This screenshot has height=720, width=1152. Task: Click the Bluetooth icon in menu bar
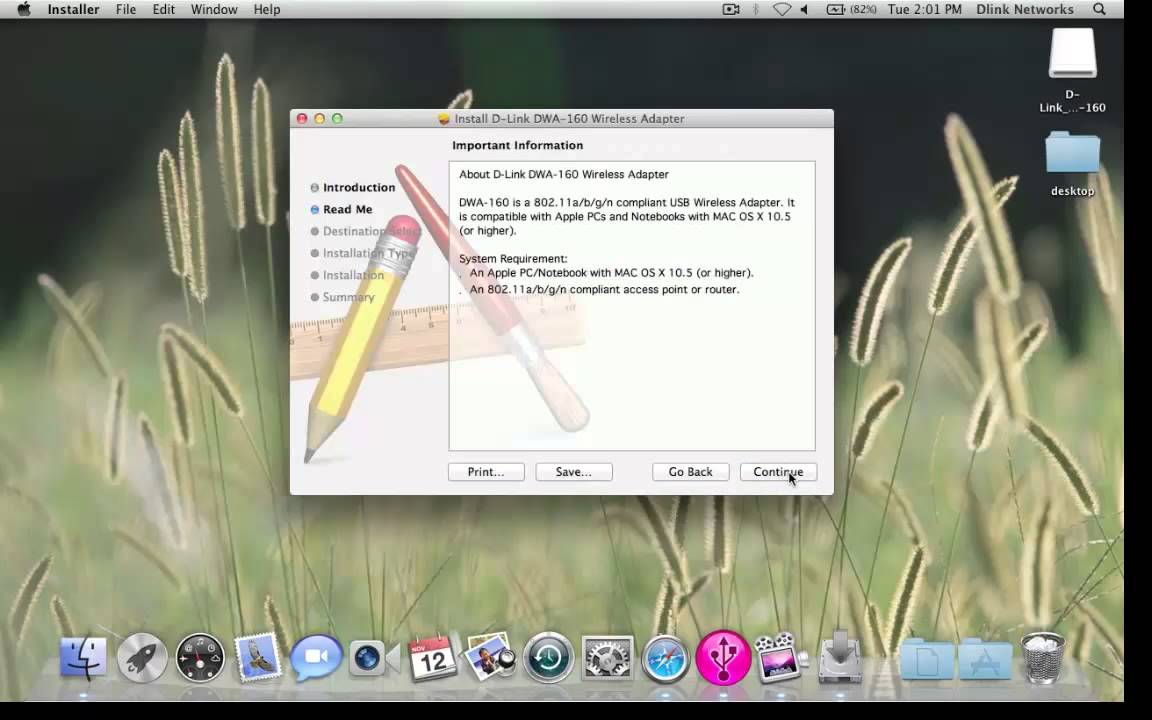[755, 10]
